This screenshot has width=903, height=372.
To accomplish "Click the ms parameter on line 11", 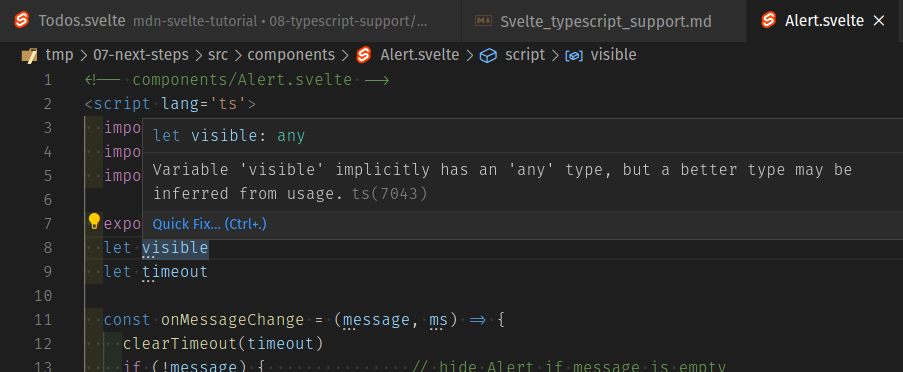I will pos(438,320).
